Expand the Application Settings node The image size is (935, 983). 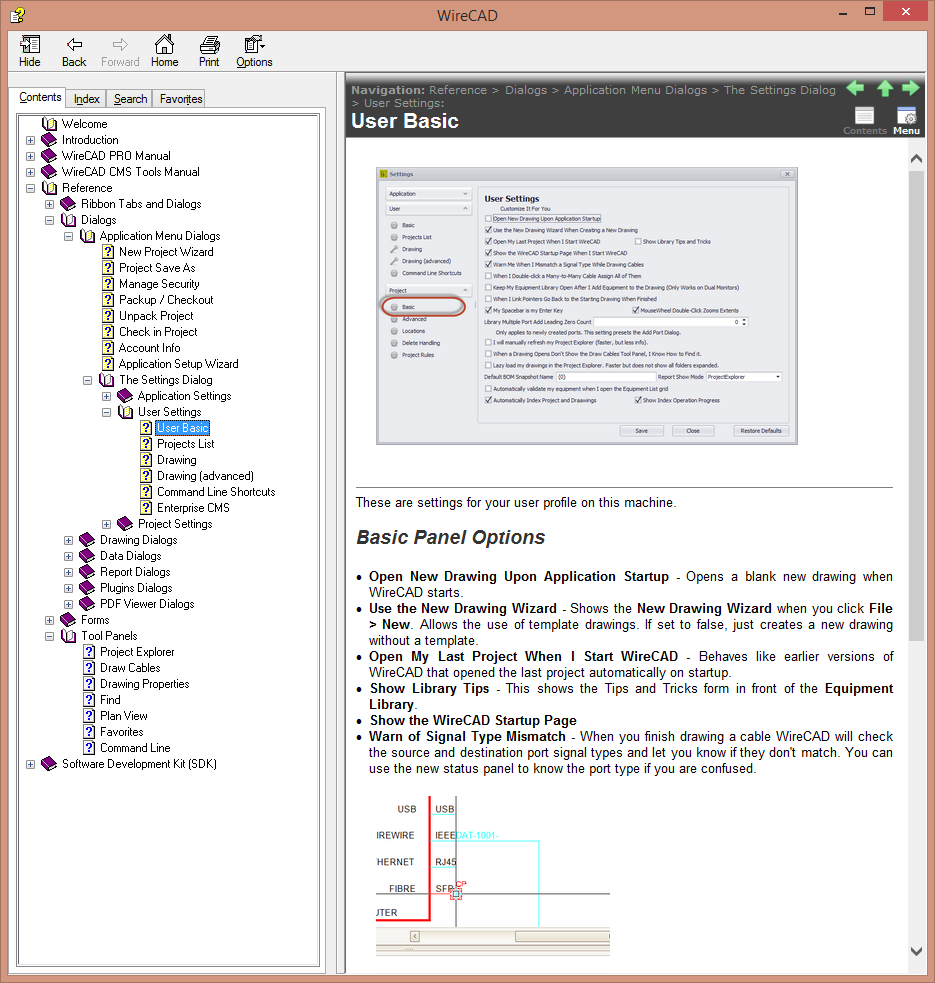(x=107, y=396)
